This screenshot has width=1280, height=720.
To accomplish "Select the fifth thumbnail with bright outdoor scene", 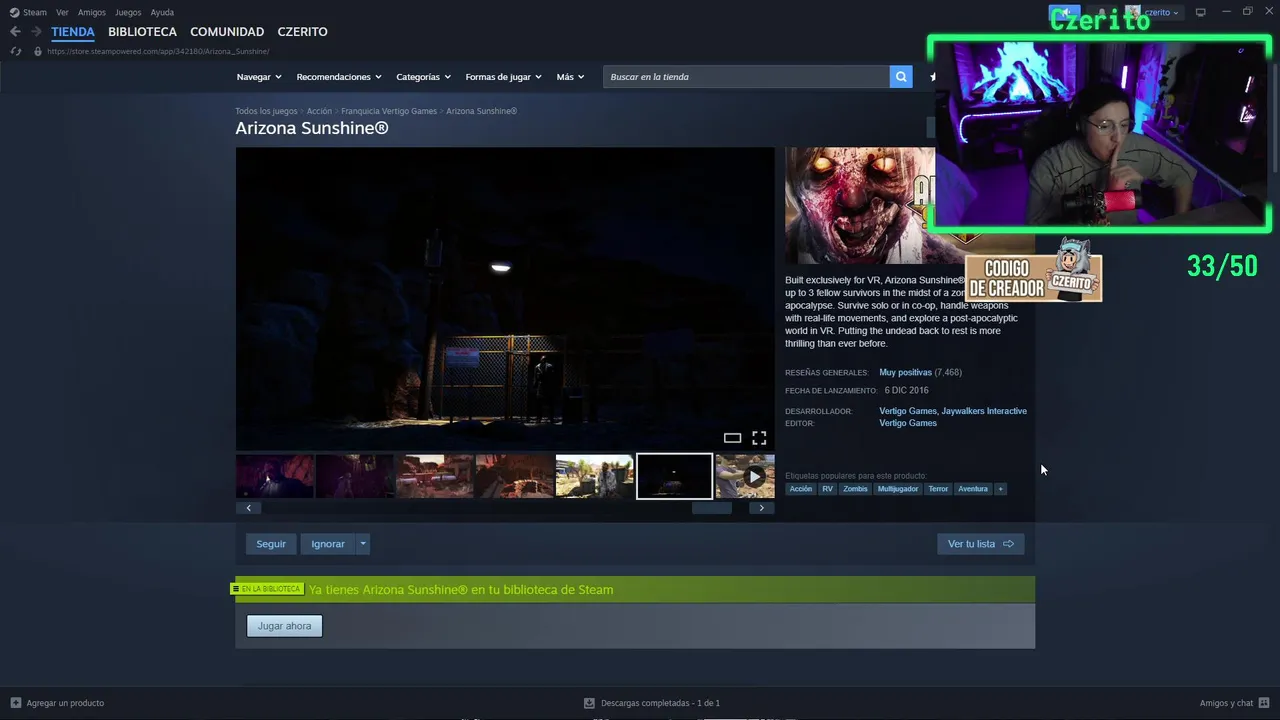I will coord(594,476).
